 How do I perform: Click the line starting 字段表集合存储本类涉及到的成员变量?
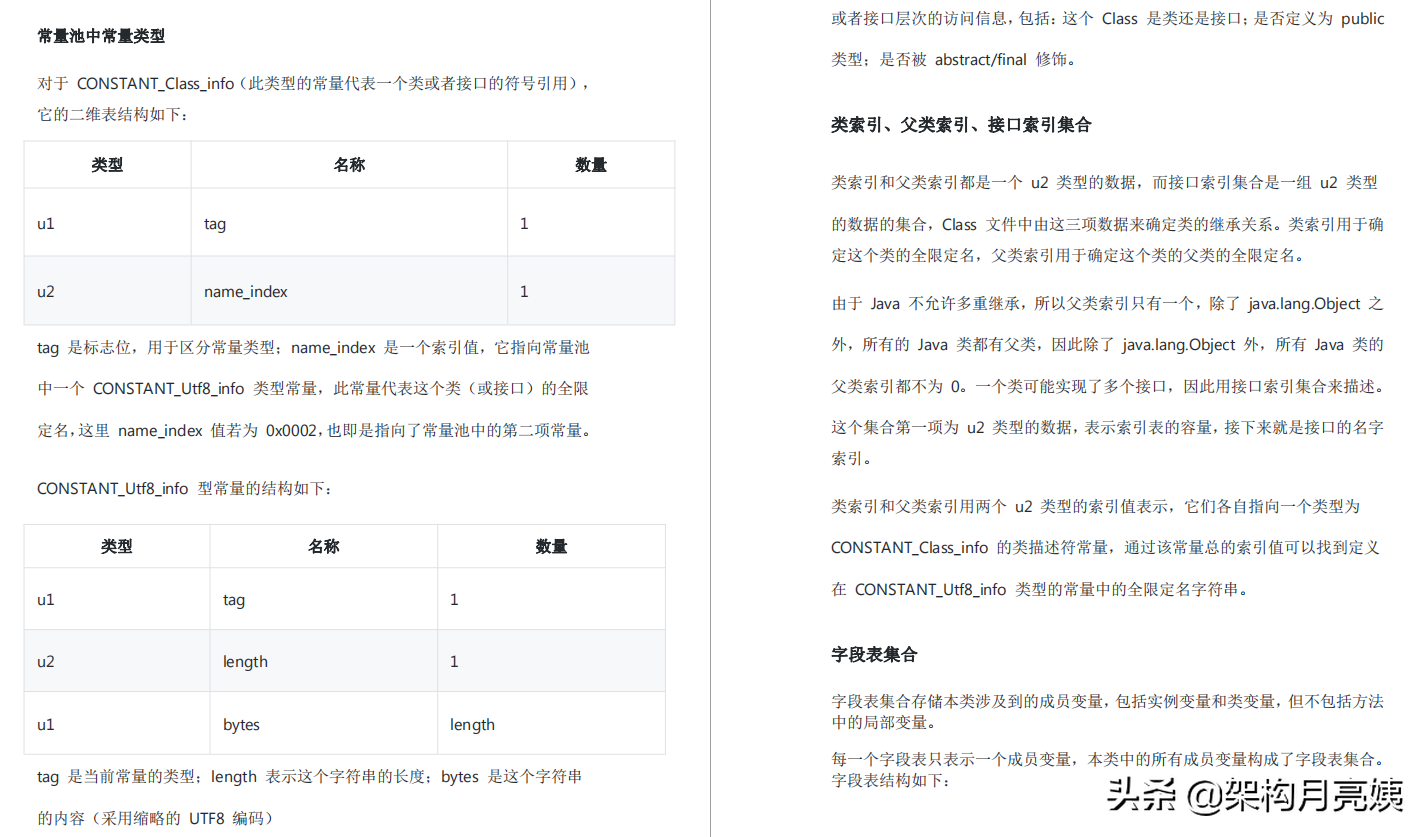[x=1108, y=701]
